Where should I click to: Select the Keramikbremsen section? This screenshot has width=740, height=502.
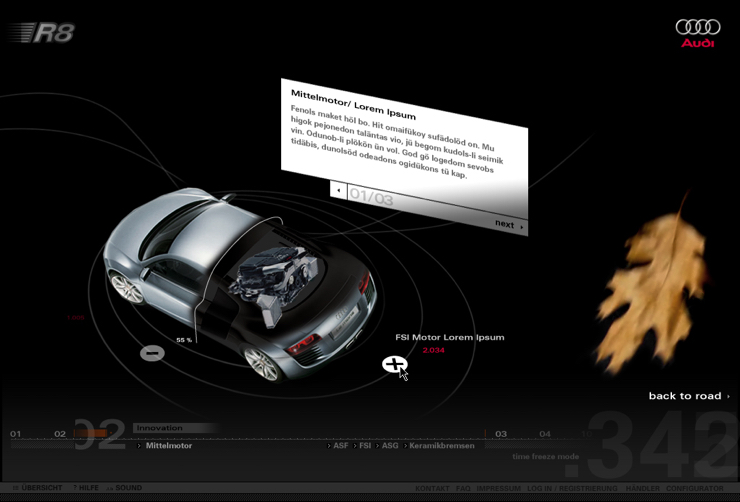click(x=442, y=445)
